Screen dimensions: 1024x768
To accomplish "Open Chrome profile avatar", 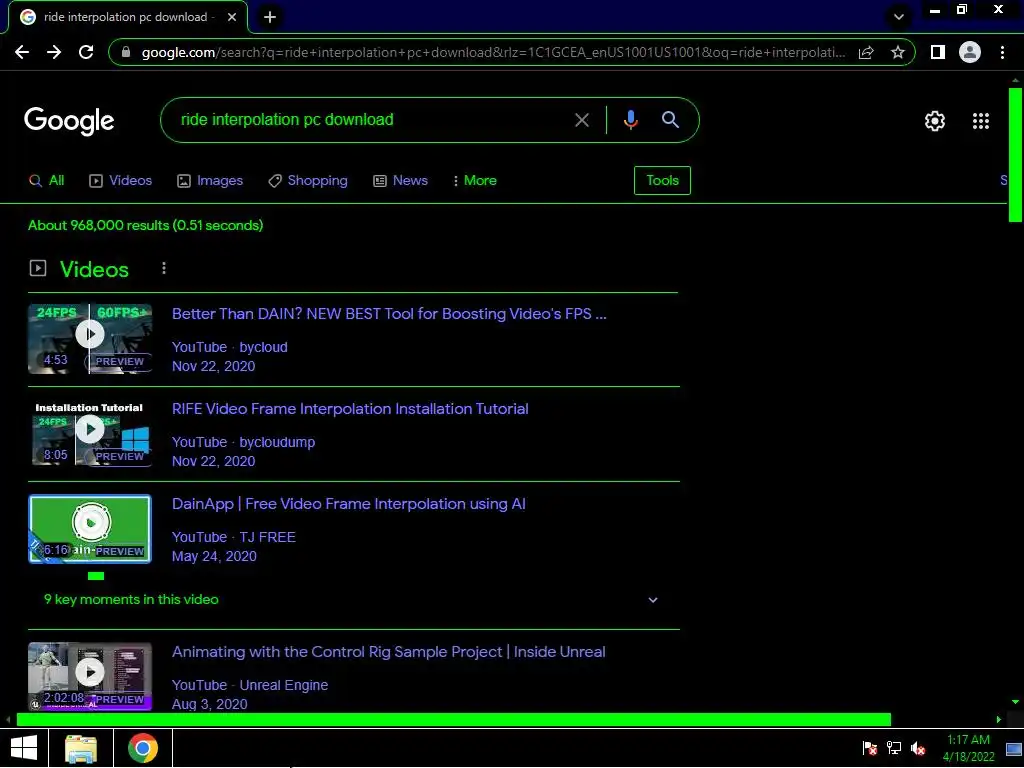I will point(970,52).
